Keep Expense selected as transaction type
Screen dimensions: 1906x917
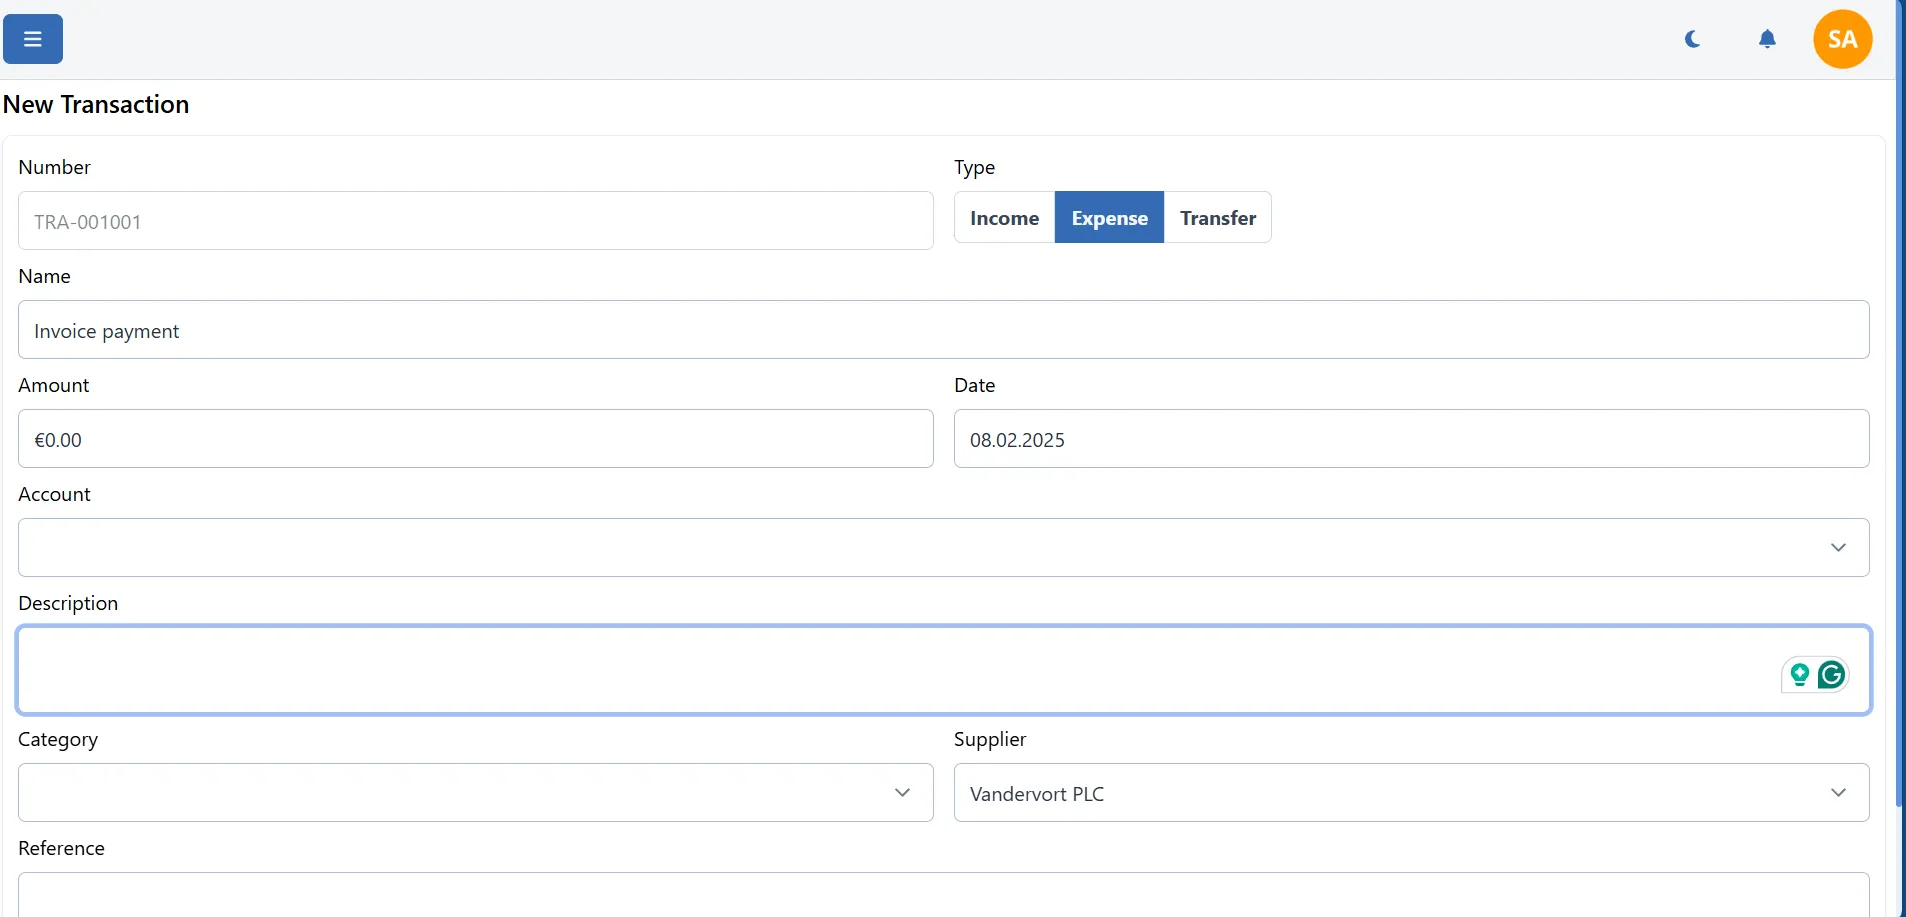tap(1109, 217)
